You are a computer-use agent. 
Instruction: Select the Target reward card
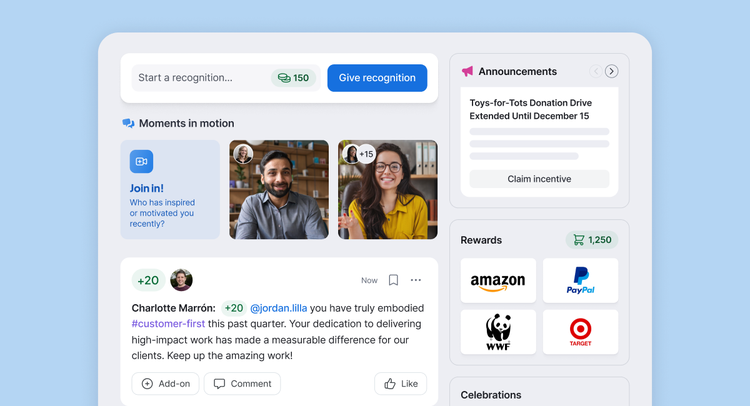[x=580, y=332]
